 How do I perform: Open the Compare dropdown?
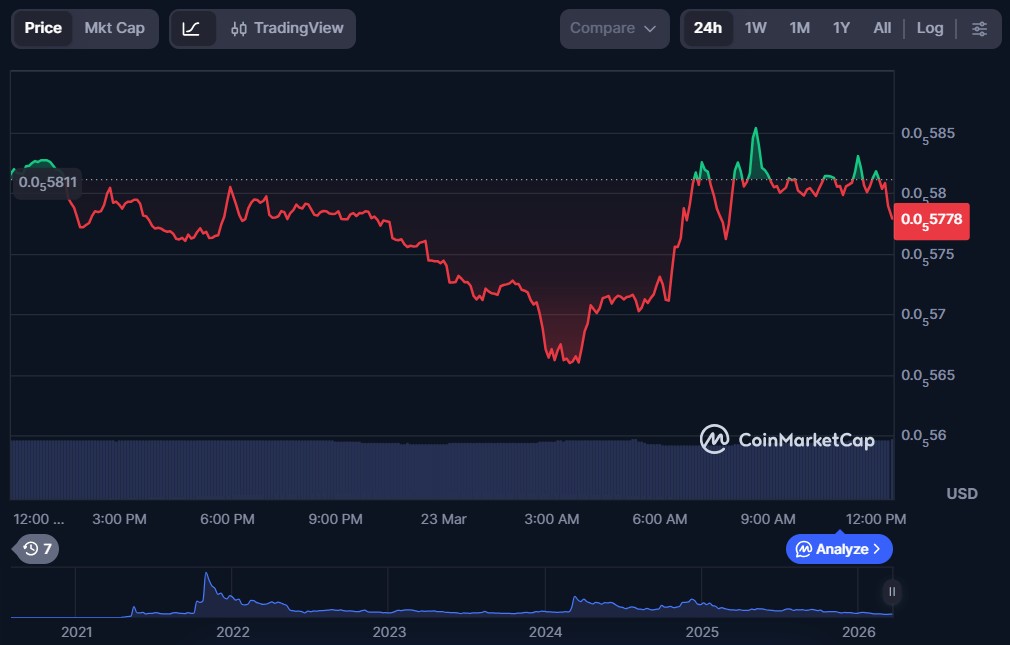pyautogui.click(x=614, y=29)
